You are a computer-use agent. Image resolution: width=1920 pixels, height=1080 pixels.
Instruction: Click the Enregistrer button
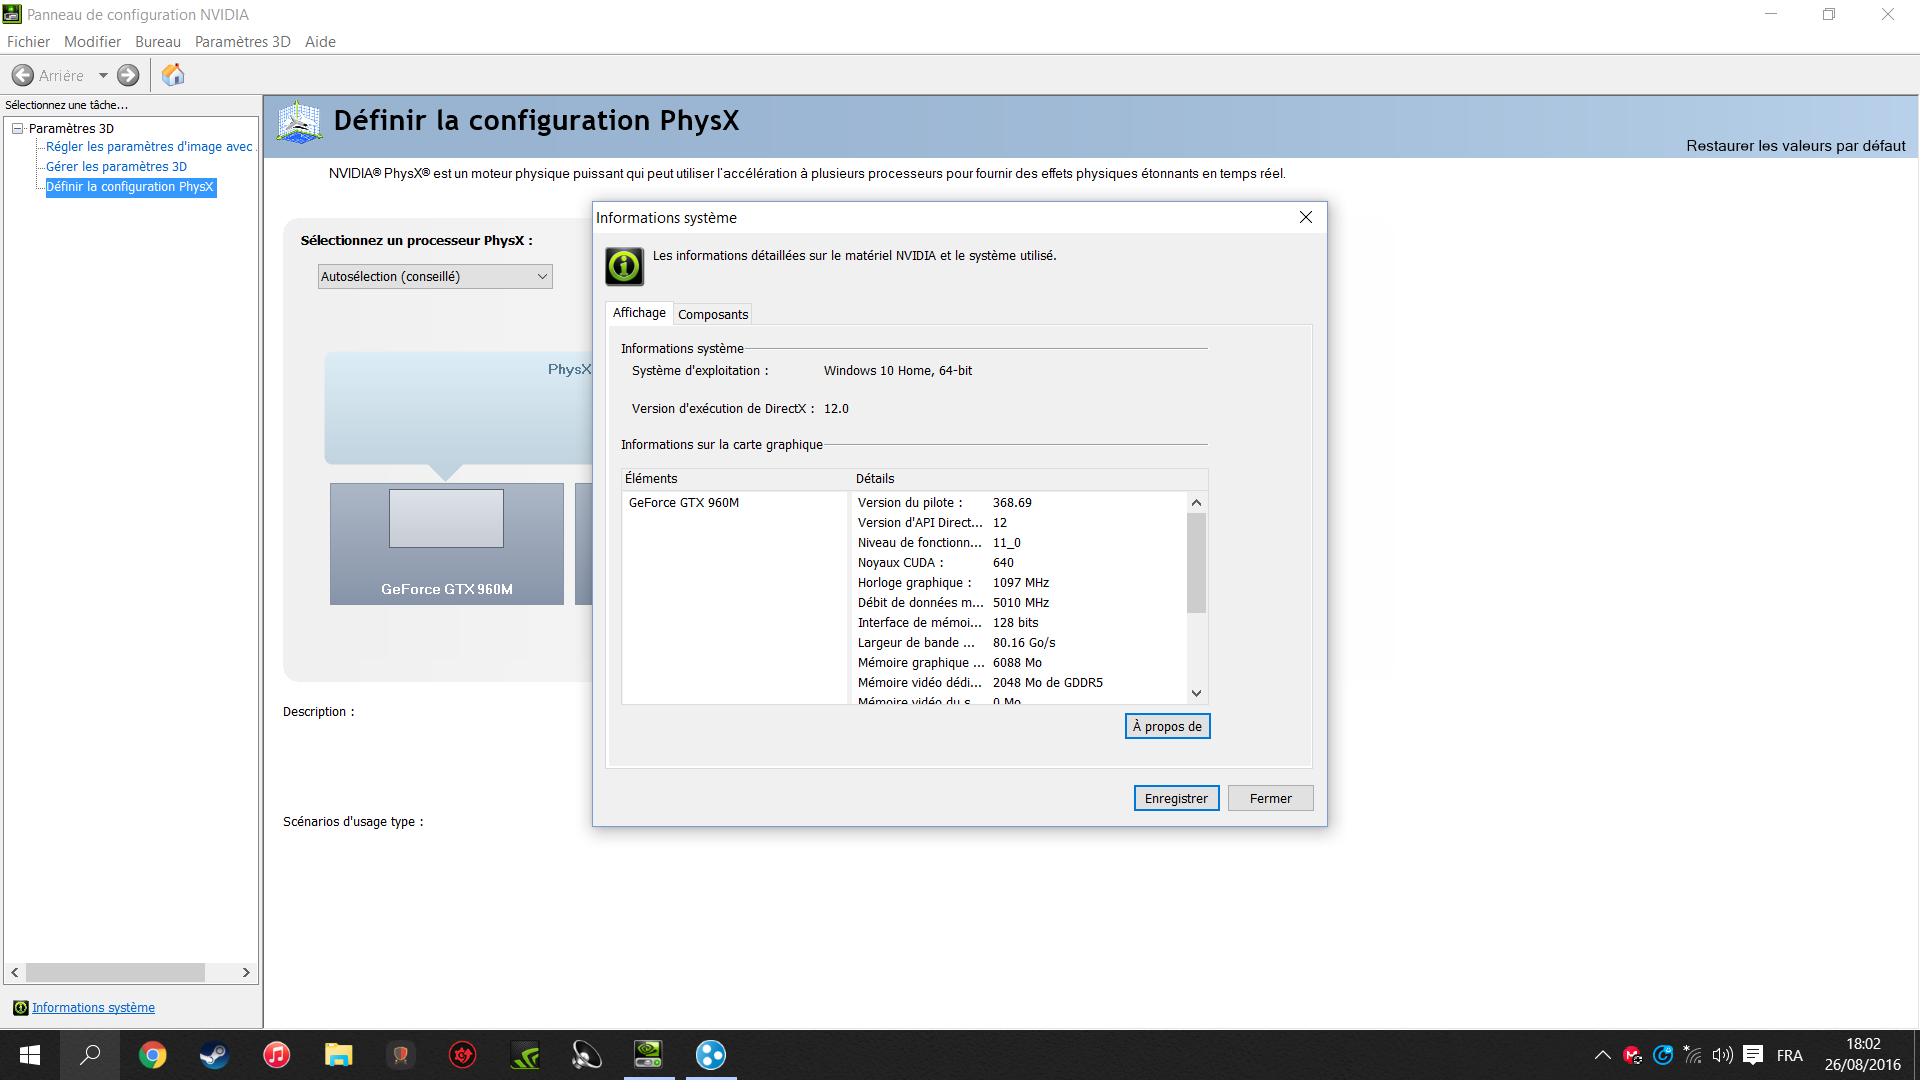[1176, 798]
